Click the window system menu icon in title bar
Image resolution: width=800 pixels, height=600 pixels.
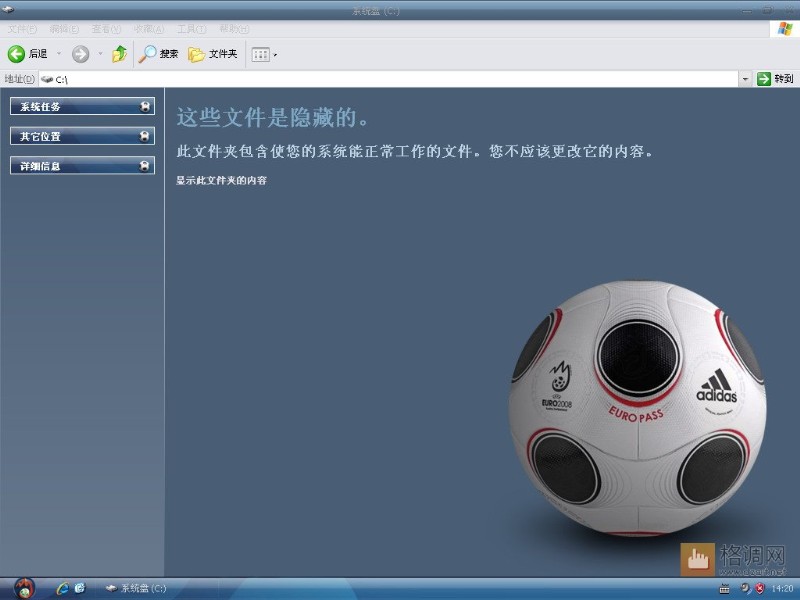pyautogui.click(x=8, y=9)
